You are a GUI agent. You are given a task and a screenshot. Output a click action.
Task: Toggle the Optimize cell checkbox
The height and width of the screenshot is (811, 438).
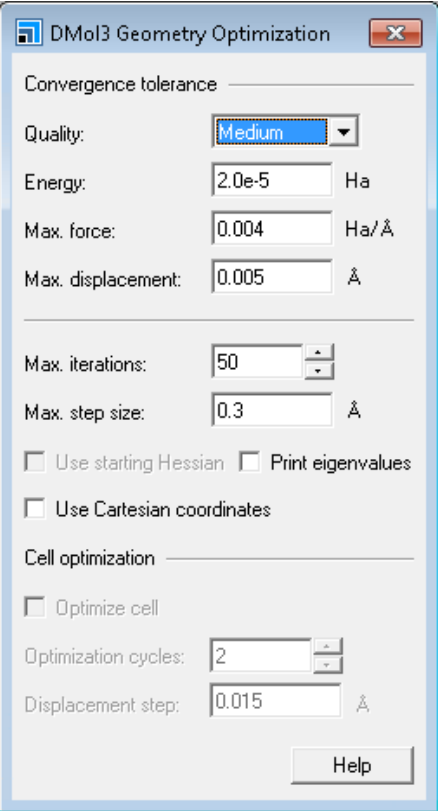coord(35,607)
